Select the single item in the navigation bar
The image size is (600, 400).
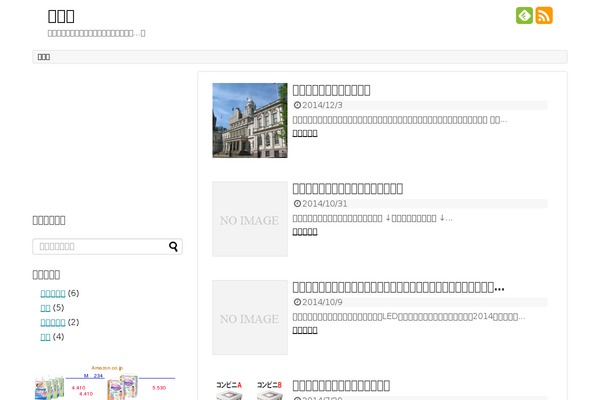click(x=44, y=57)
